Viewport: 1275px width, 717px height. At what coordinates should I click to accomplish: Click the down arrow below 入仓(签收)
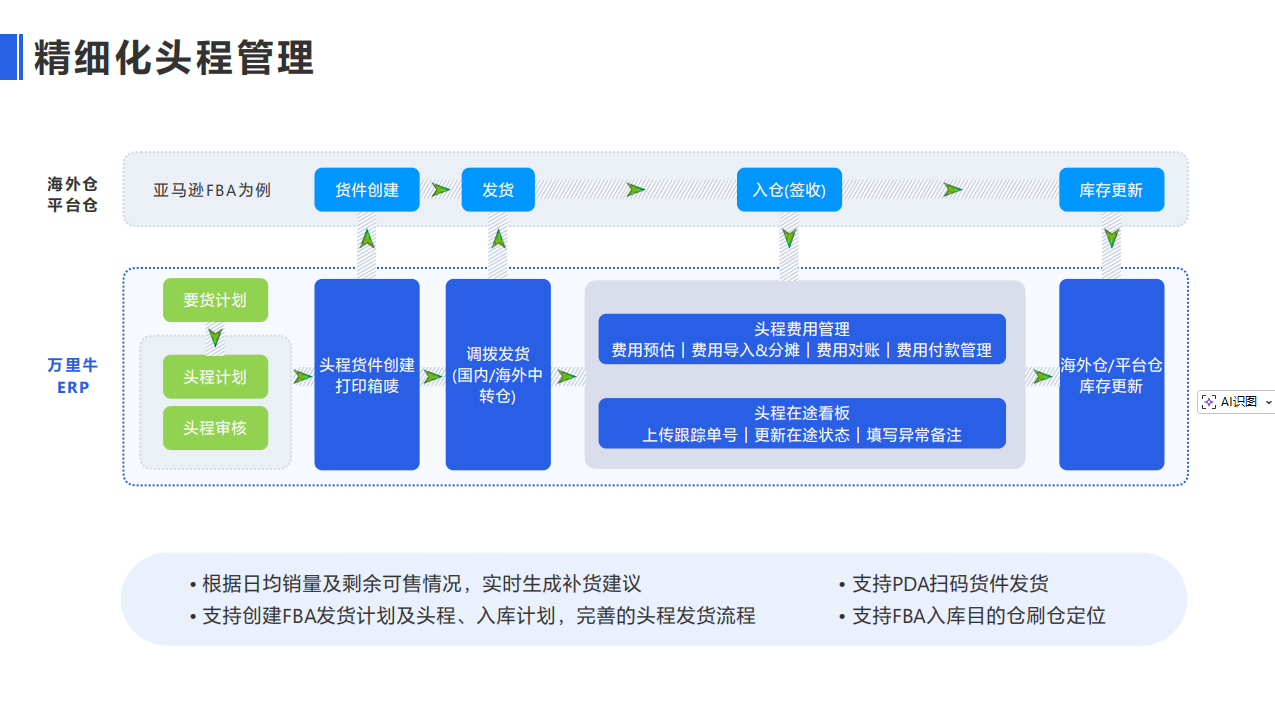click(x=789, y=238)
